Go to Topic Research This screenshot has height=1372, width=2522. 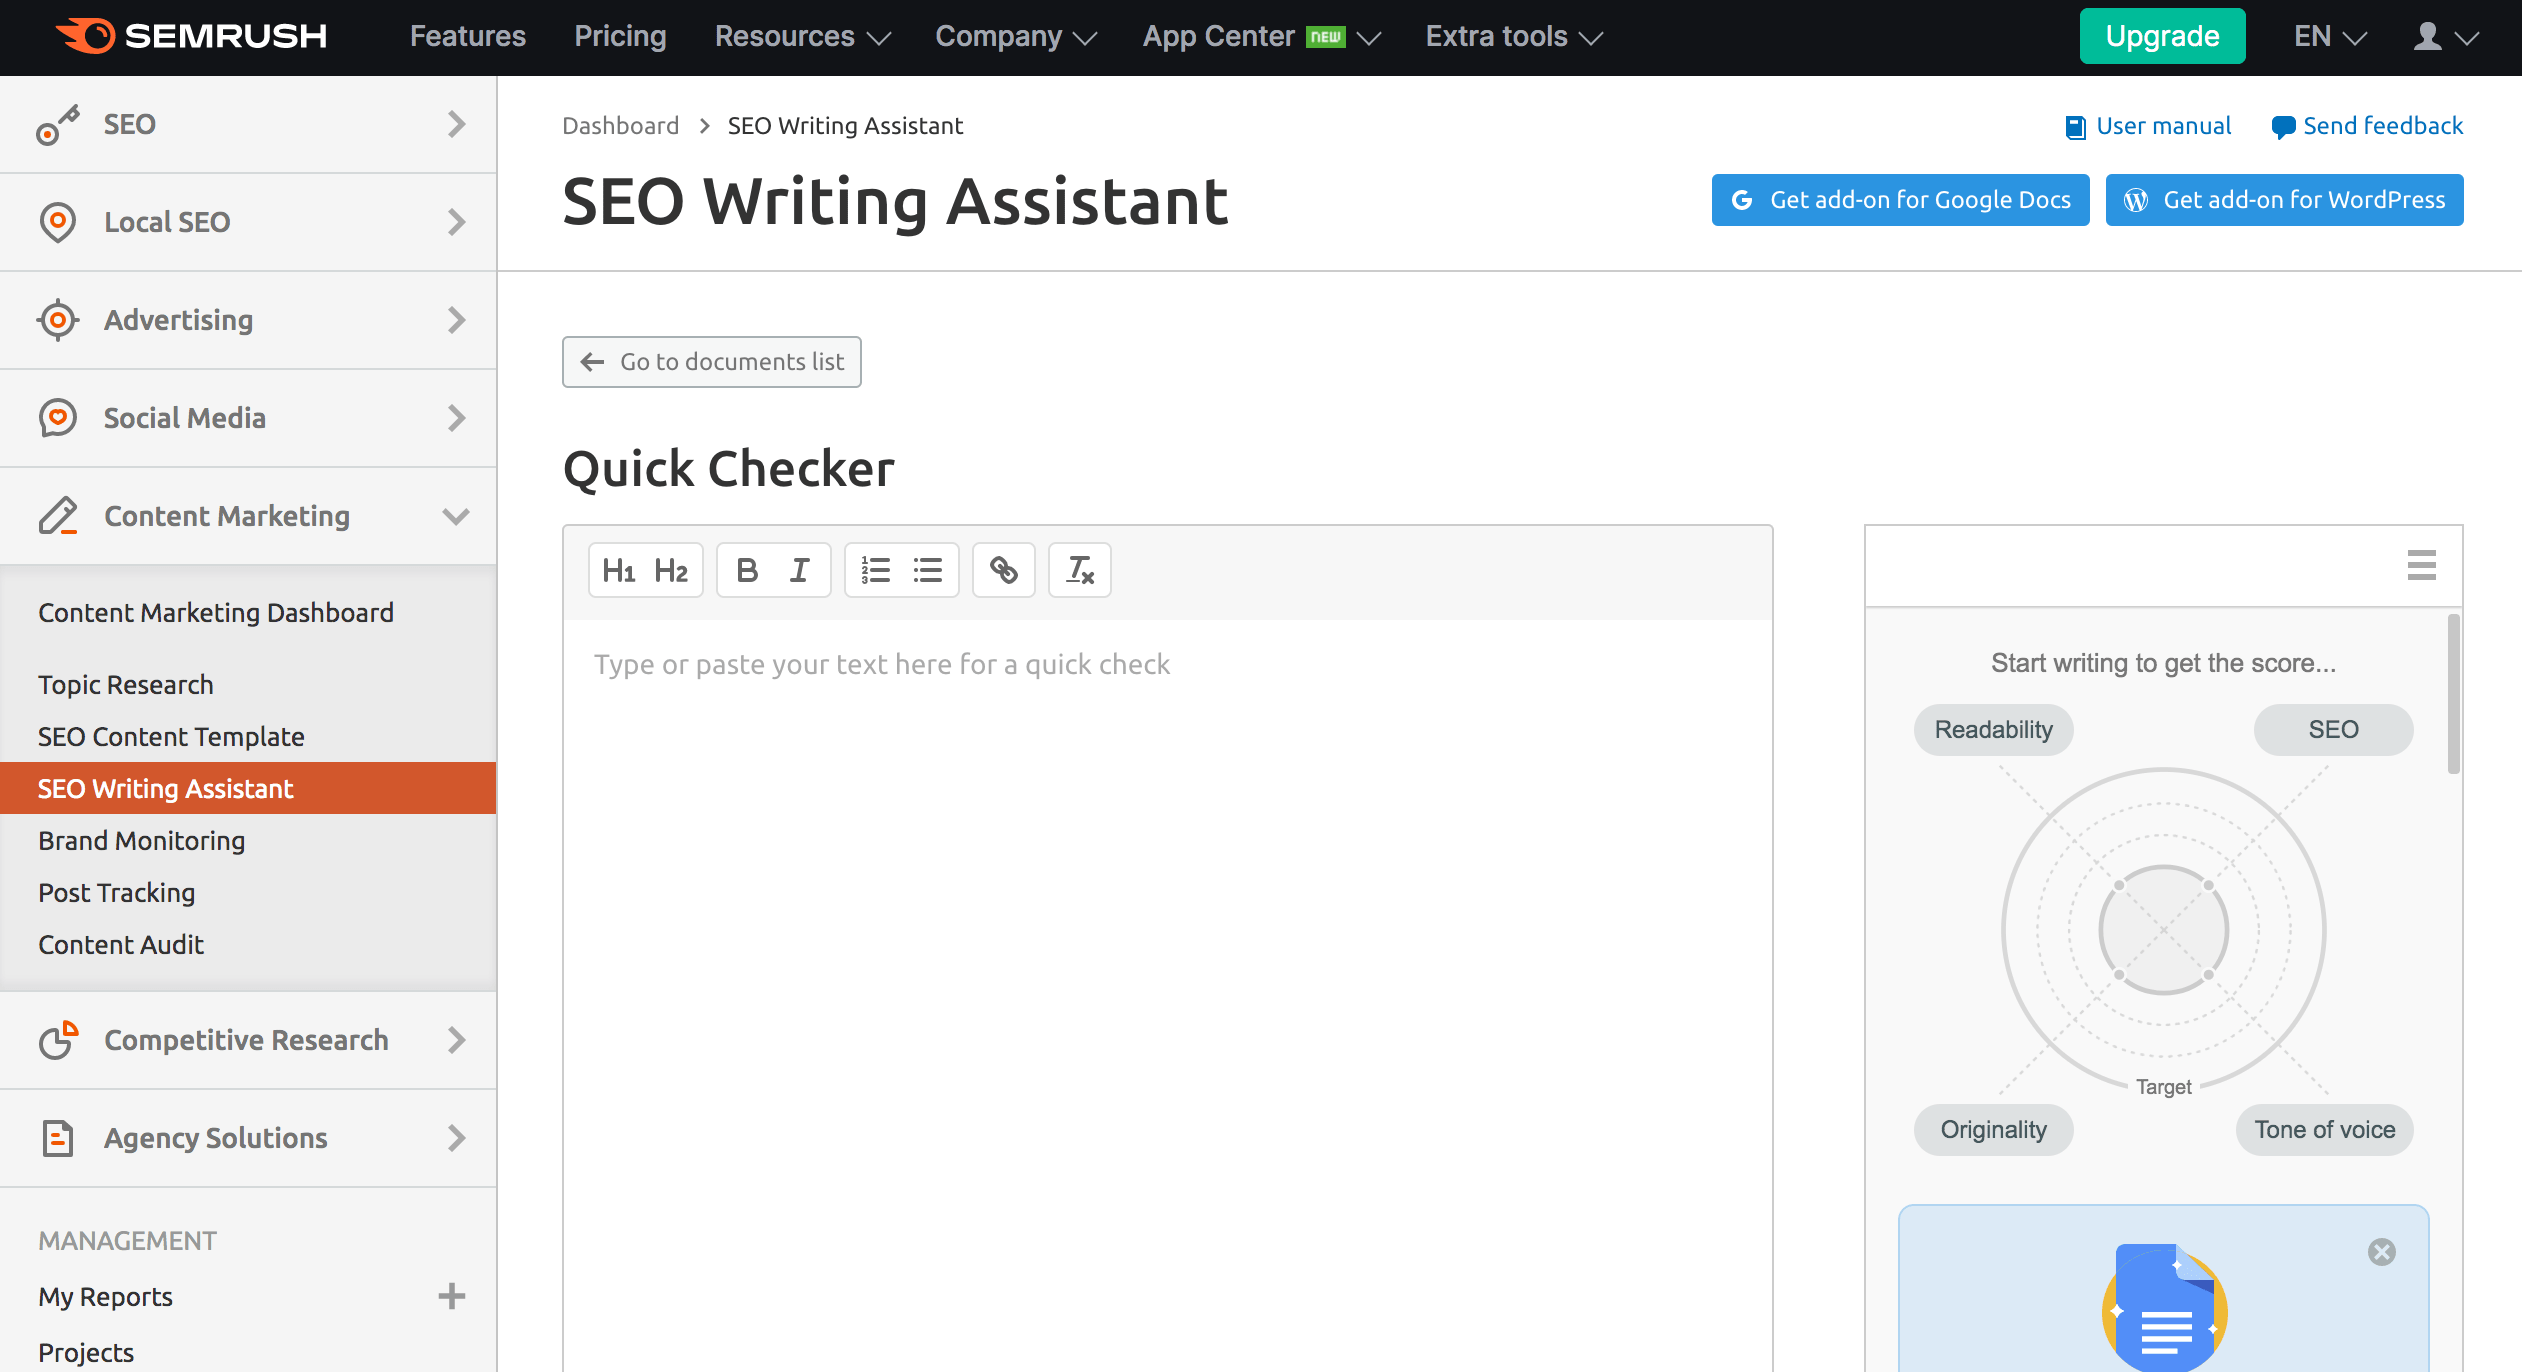(126, 685)
